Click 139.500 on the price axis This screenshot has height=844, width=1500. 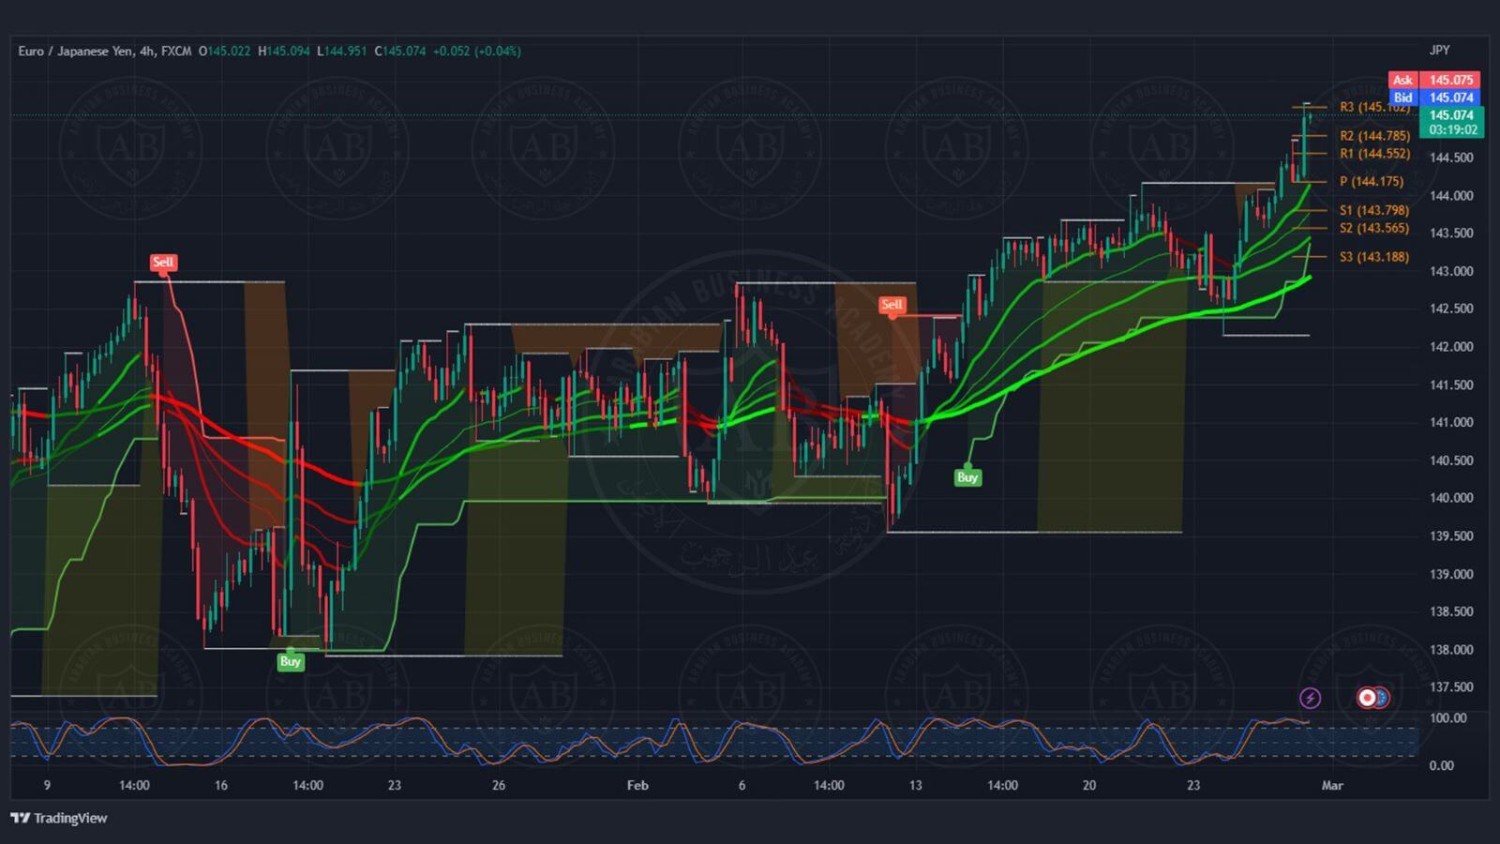click(1451, 536)
